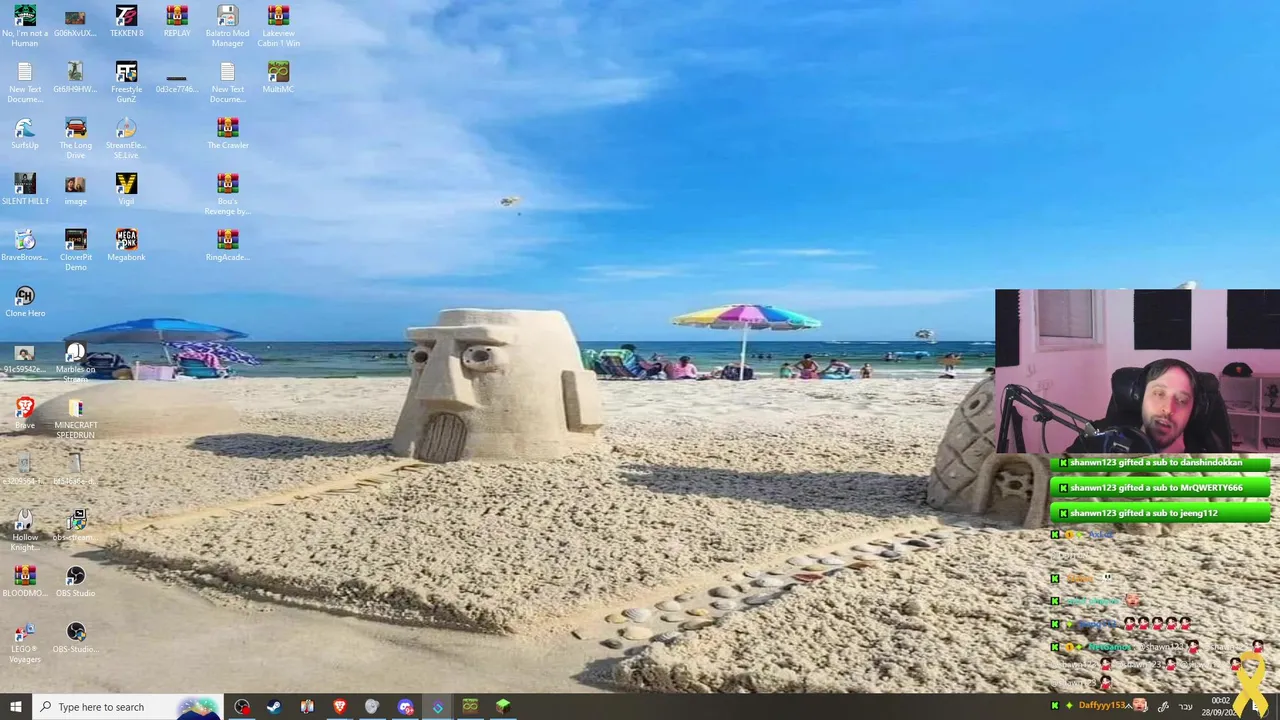Open the SILENT HILL f shortcut

(25, 189)
